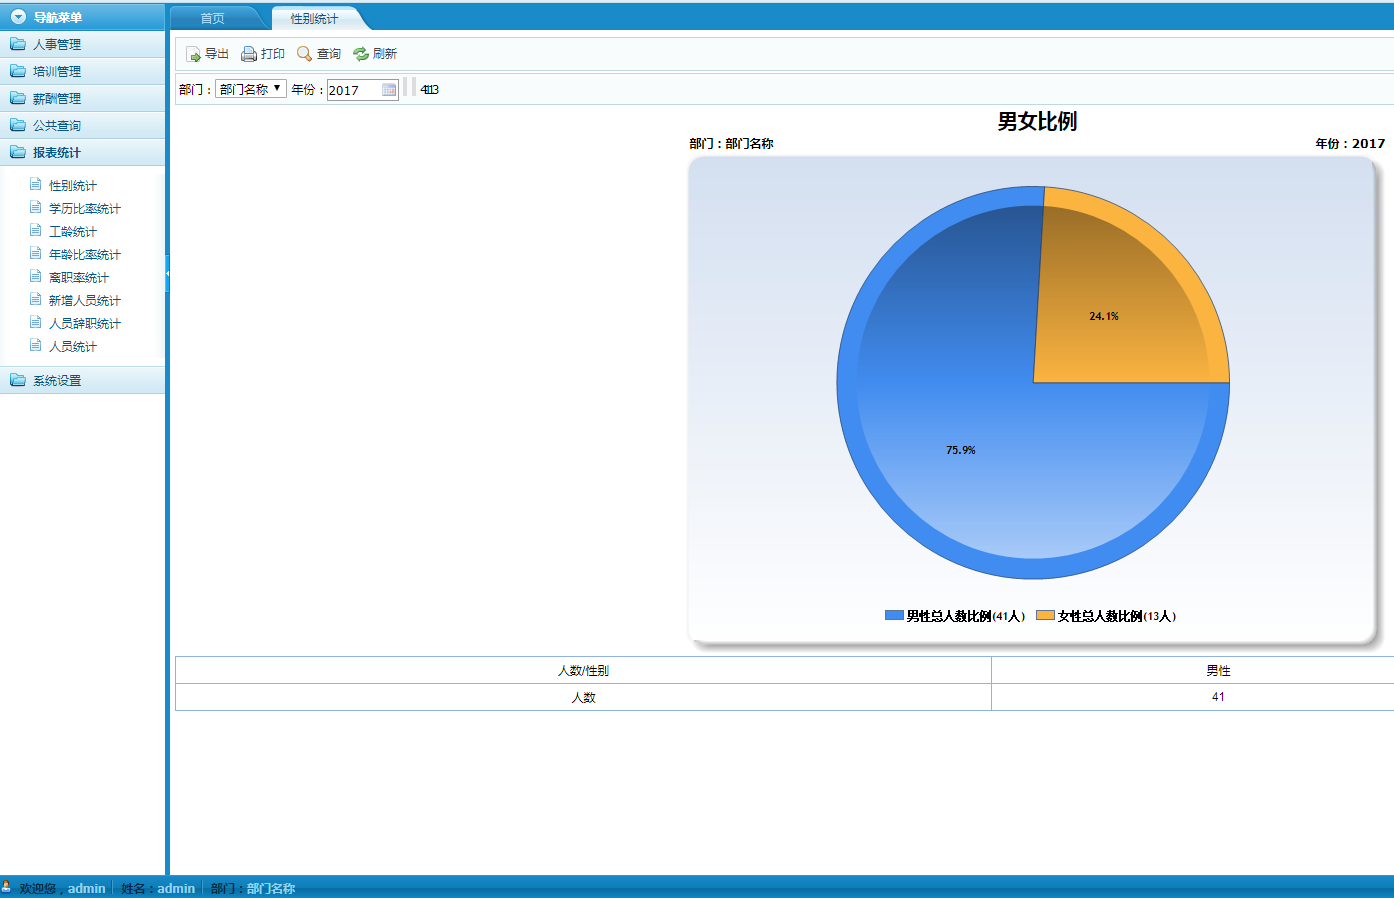The image size is (1394, 898).
Task: Expand the 培训管理 menu section
Action: 82,71
